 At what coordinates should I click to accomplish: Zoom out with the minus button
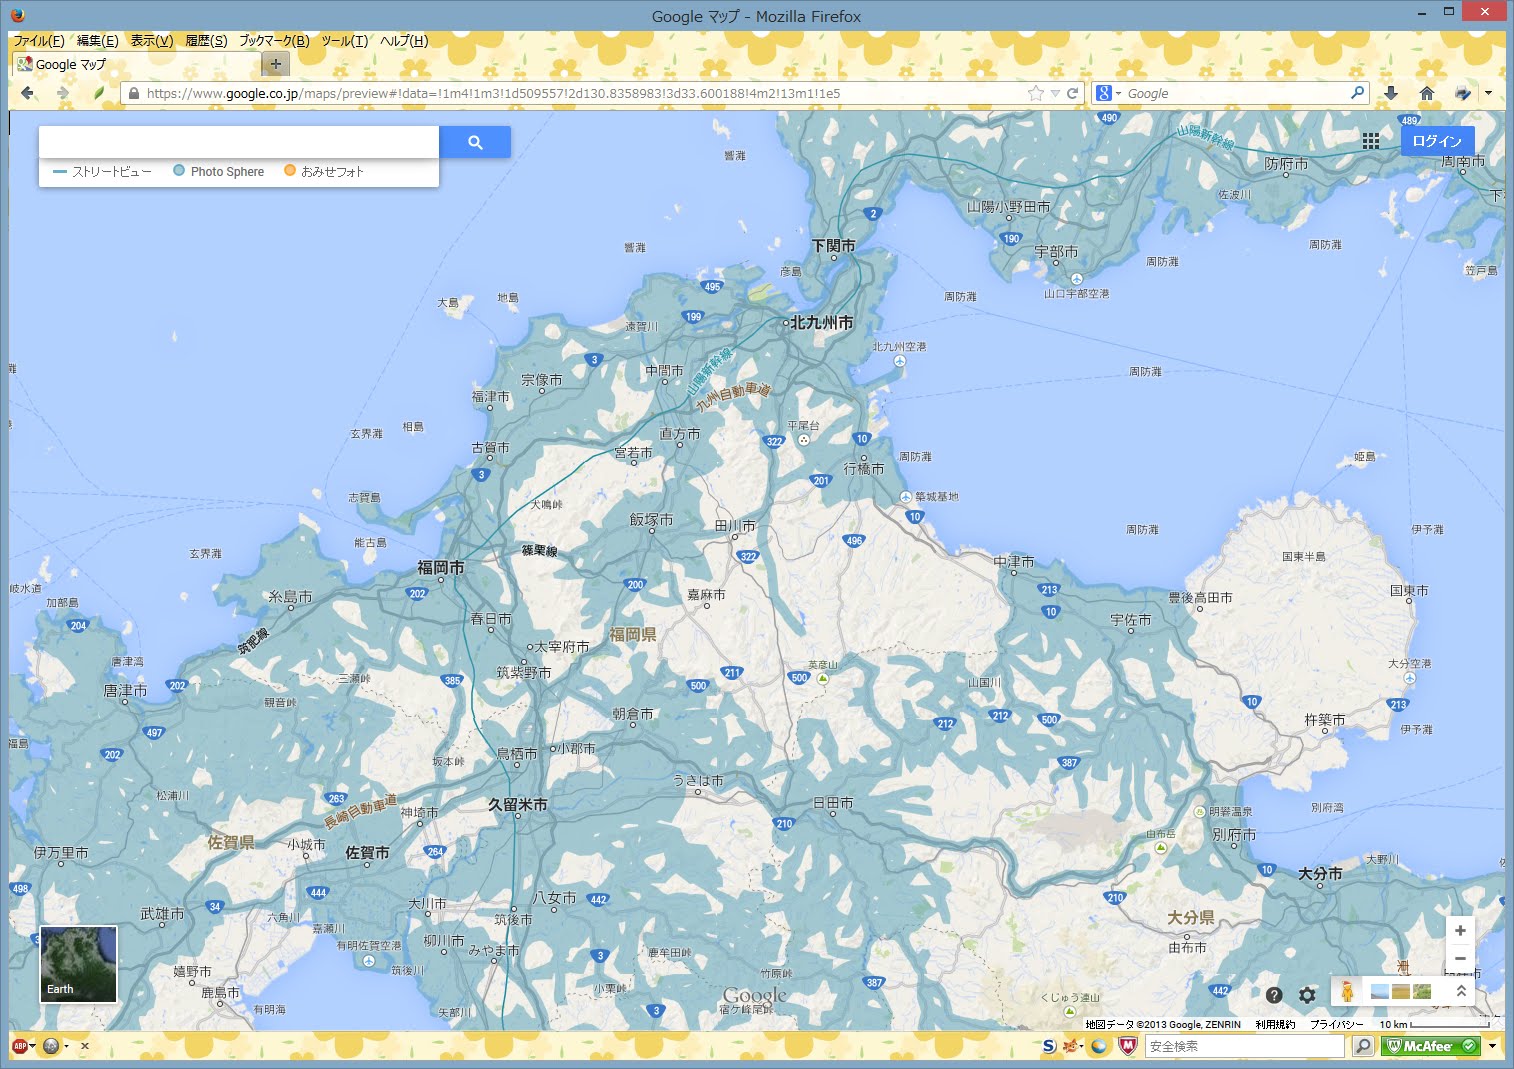click(1460, 958)
